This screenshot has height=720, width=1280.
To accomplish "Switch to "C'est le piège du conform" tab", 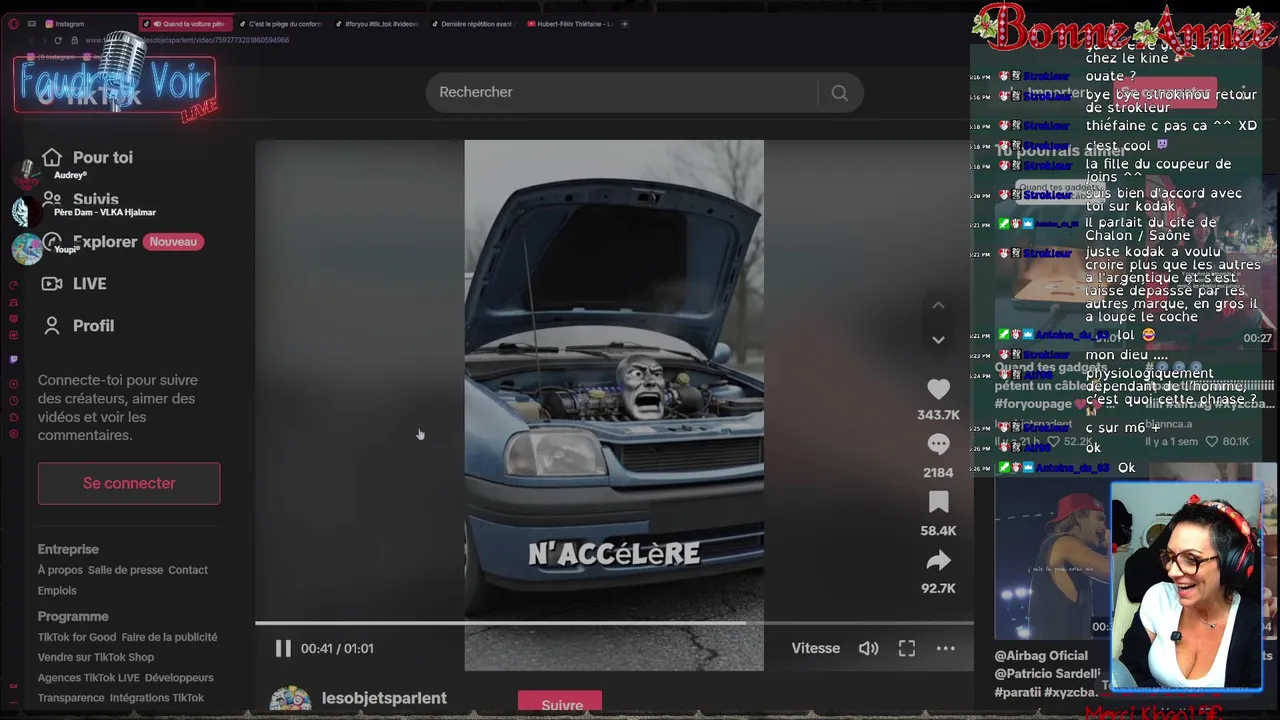I will (280, 24).
